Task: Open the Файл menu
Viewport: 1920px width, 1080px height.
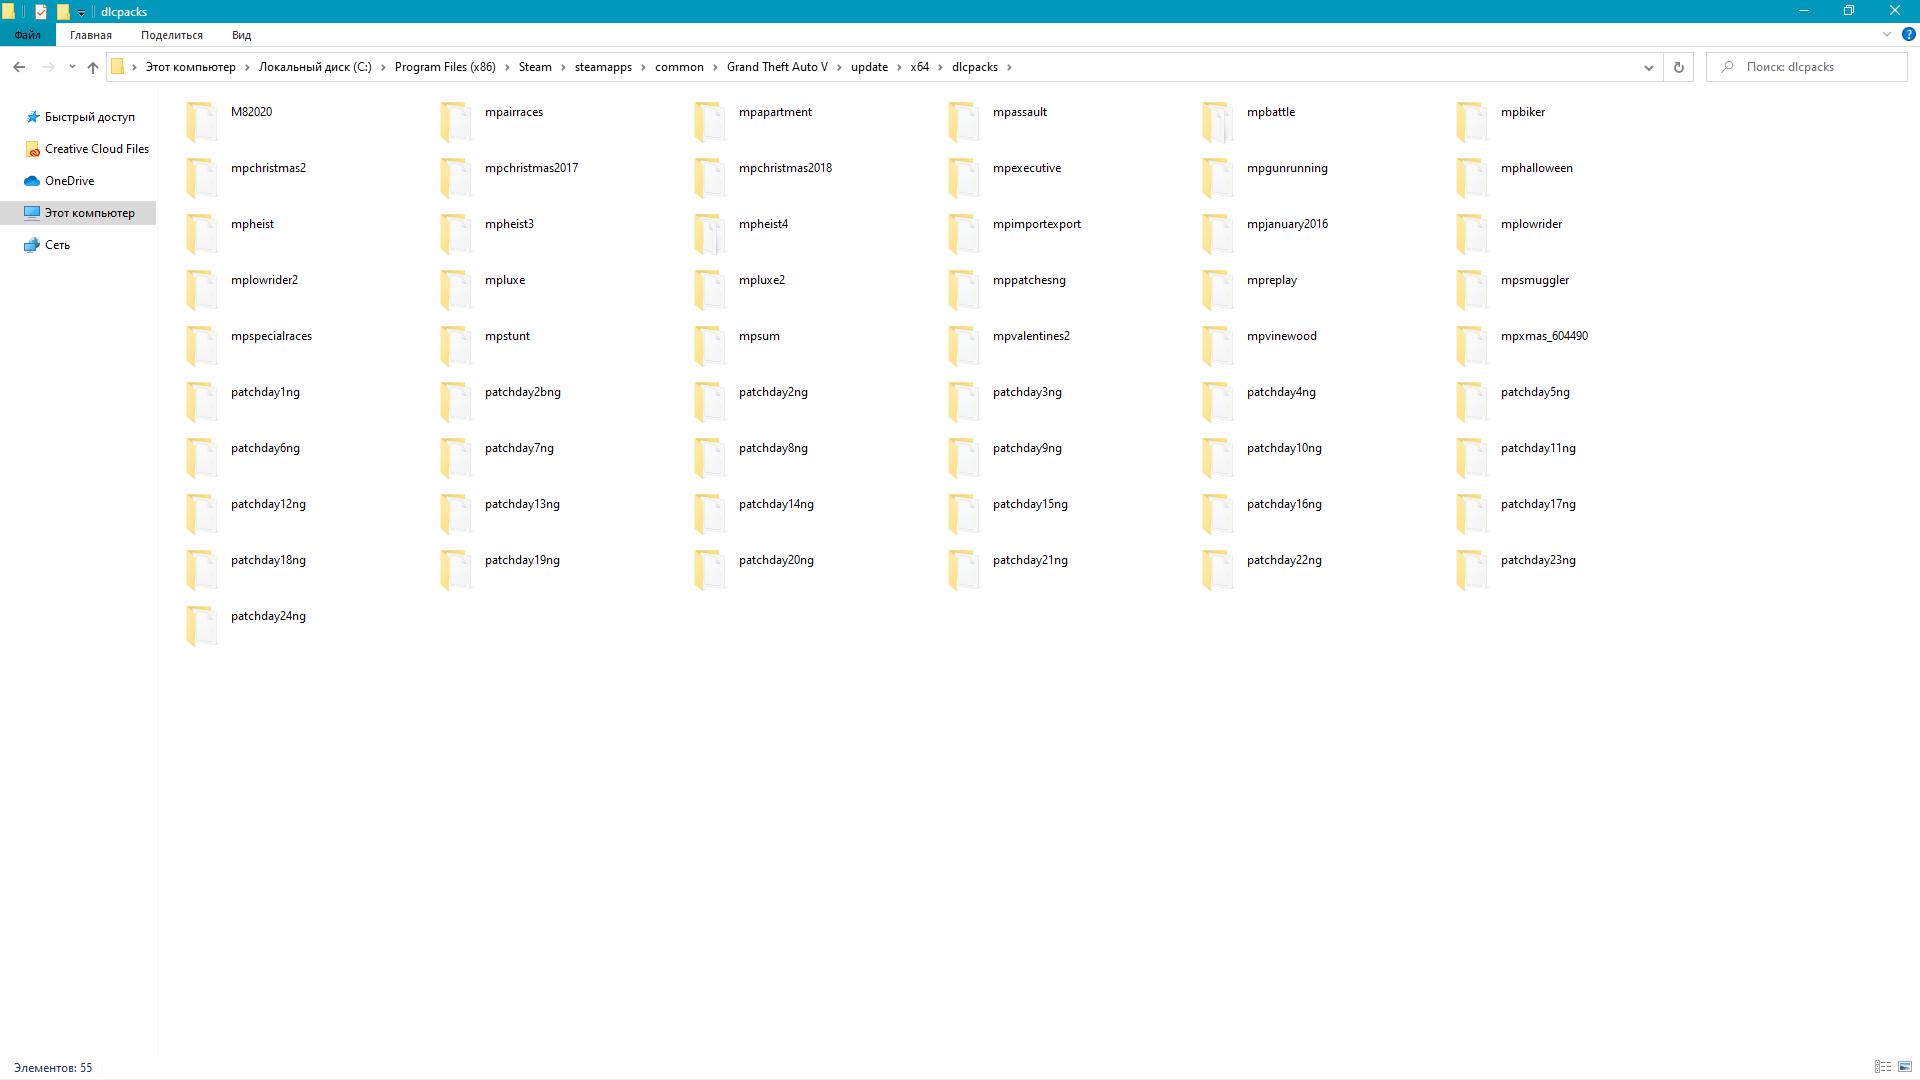Action: [x=28, y=35]
